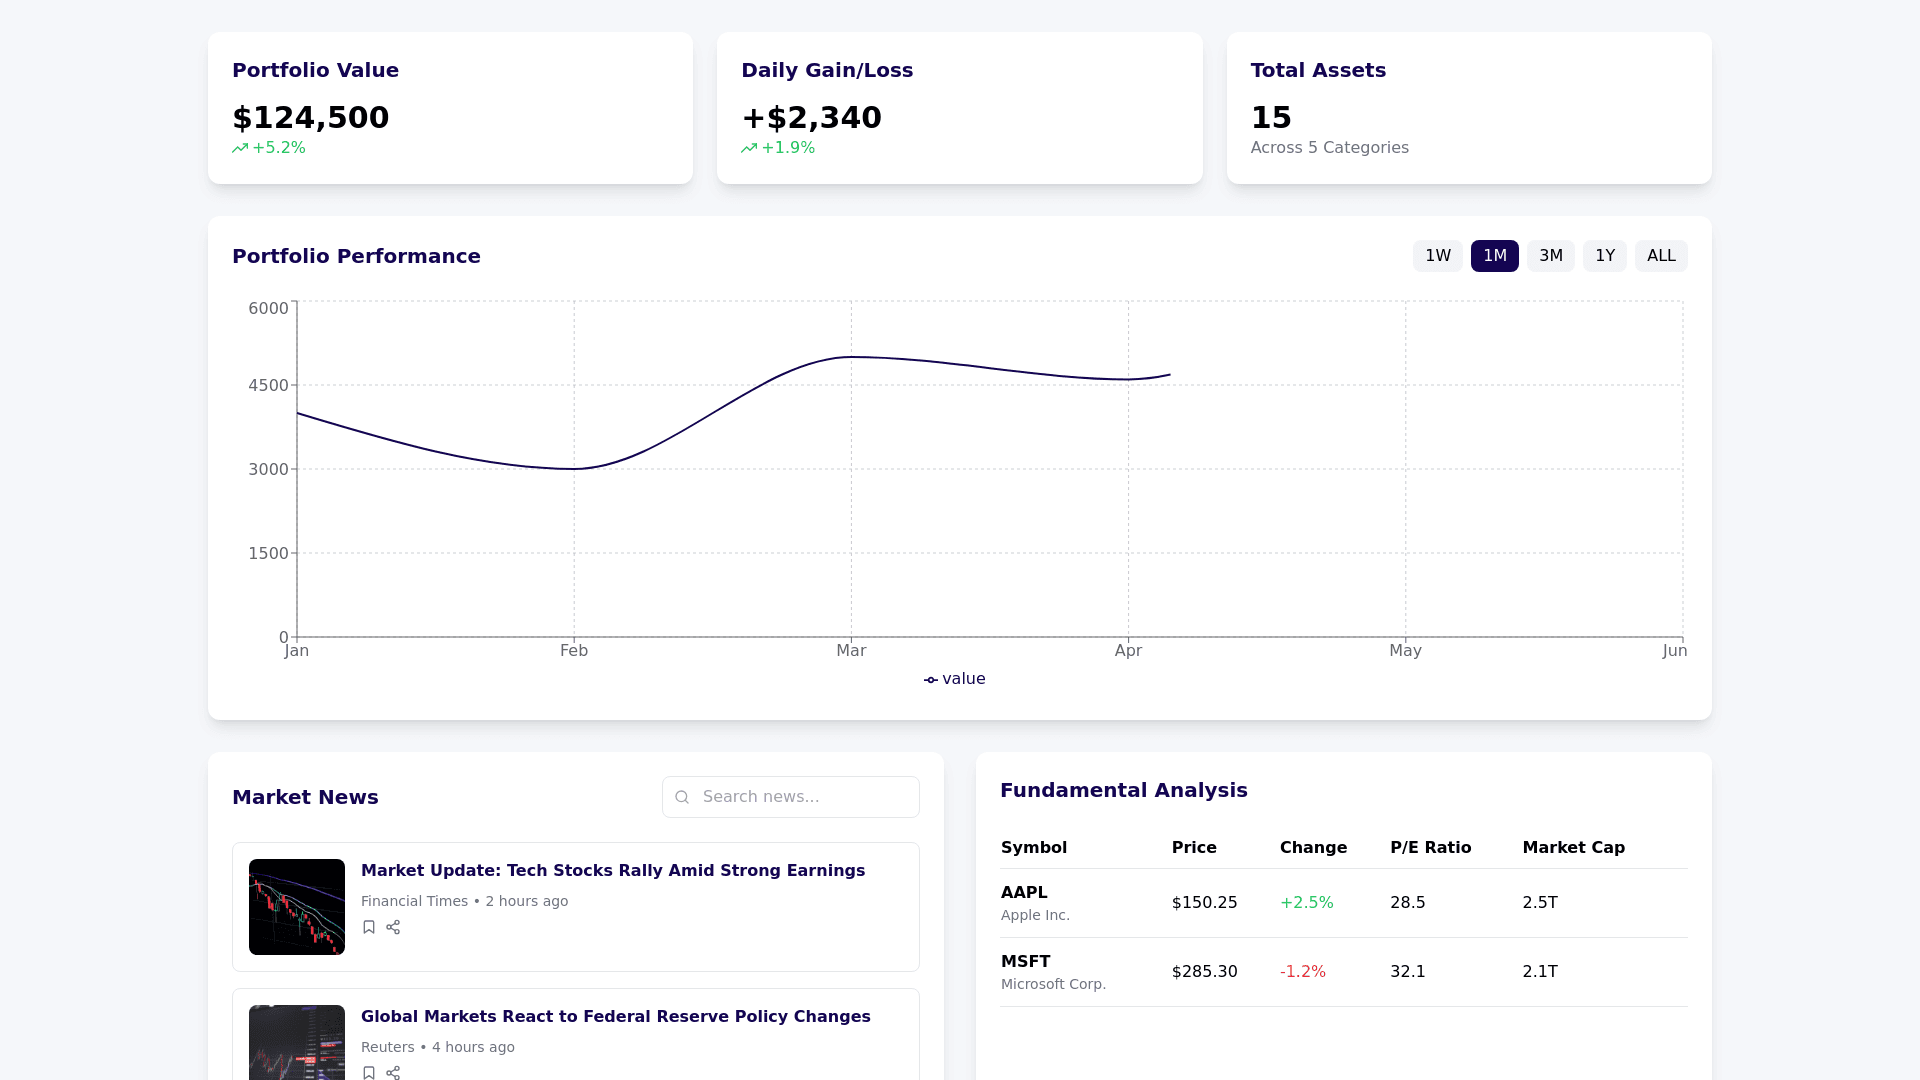Switch chart to the 1Y range
This screenshot has width=1920, height=1080.
[x=1604, y=256]
